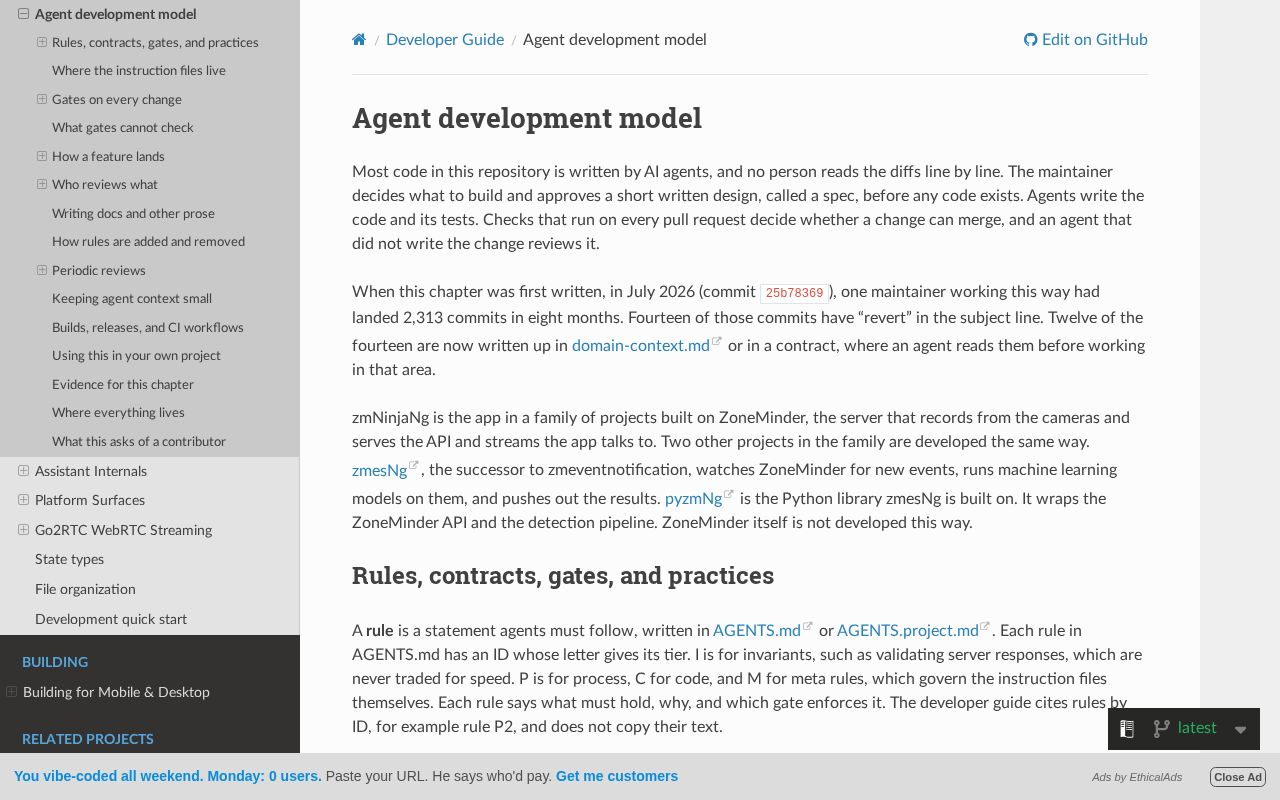Click external-link icon after AGENTS.md
The width and height of the screenshot is (1280, 800).
point(808,627)
